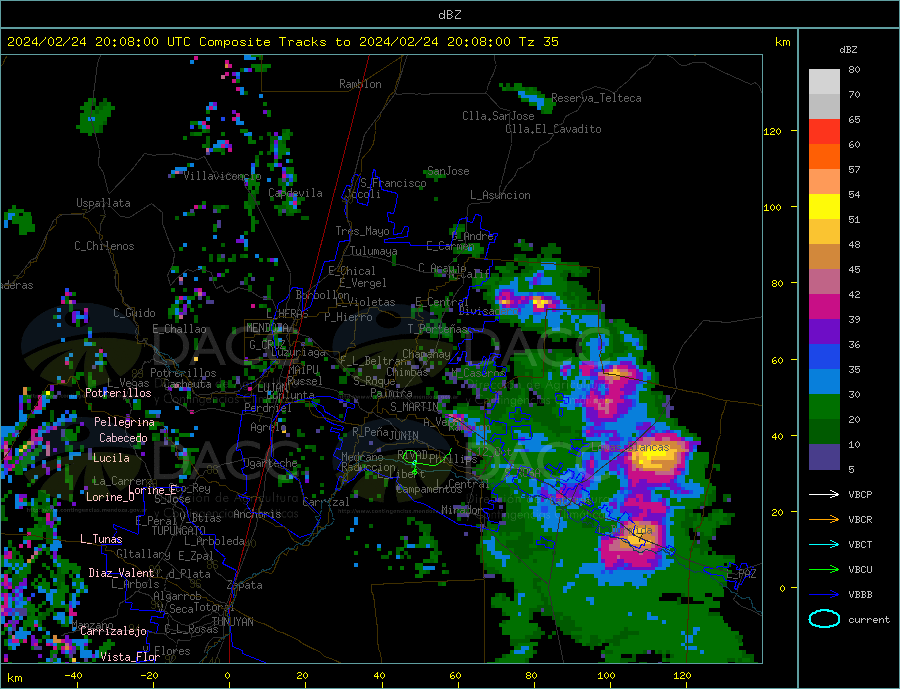
Task: Click the S_Francisco label
Action: [x=393, y=183]
